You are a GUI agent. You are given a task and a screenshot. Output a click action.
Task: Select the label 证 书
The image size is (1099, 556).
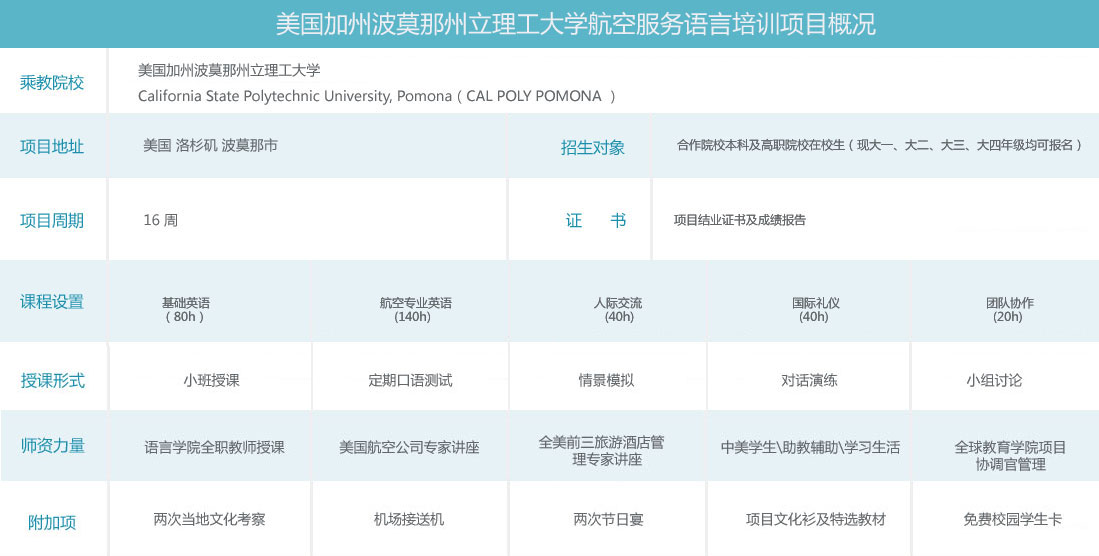pos(595,221)
